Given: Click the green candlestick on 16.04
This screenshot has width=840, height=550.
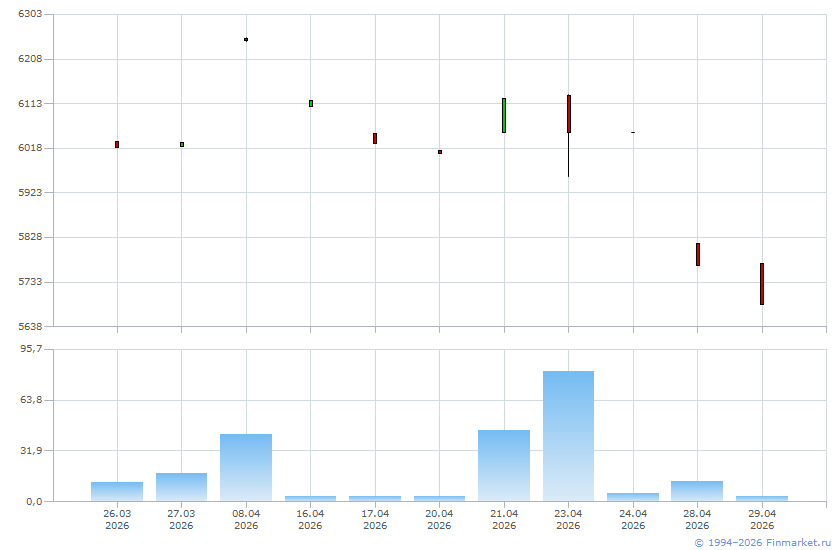Looking at the screenshot, I should 311,103.
